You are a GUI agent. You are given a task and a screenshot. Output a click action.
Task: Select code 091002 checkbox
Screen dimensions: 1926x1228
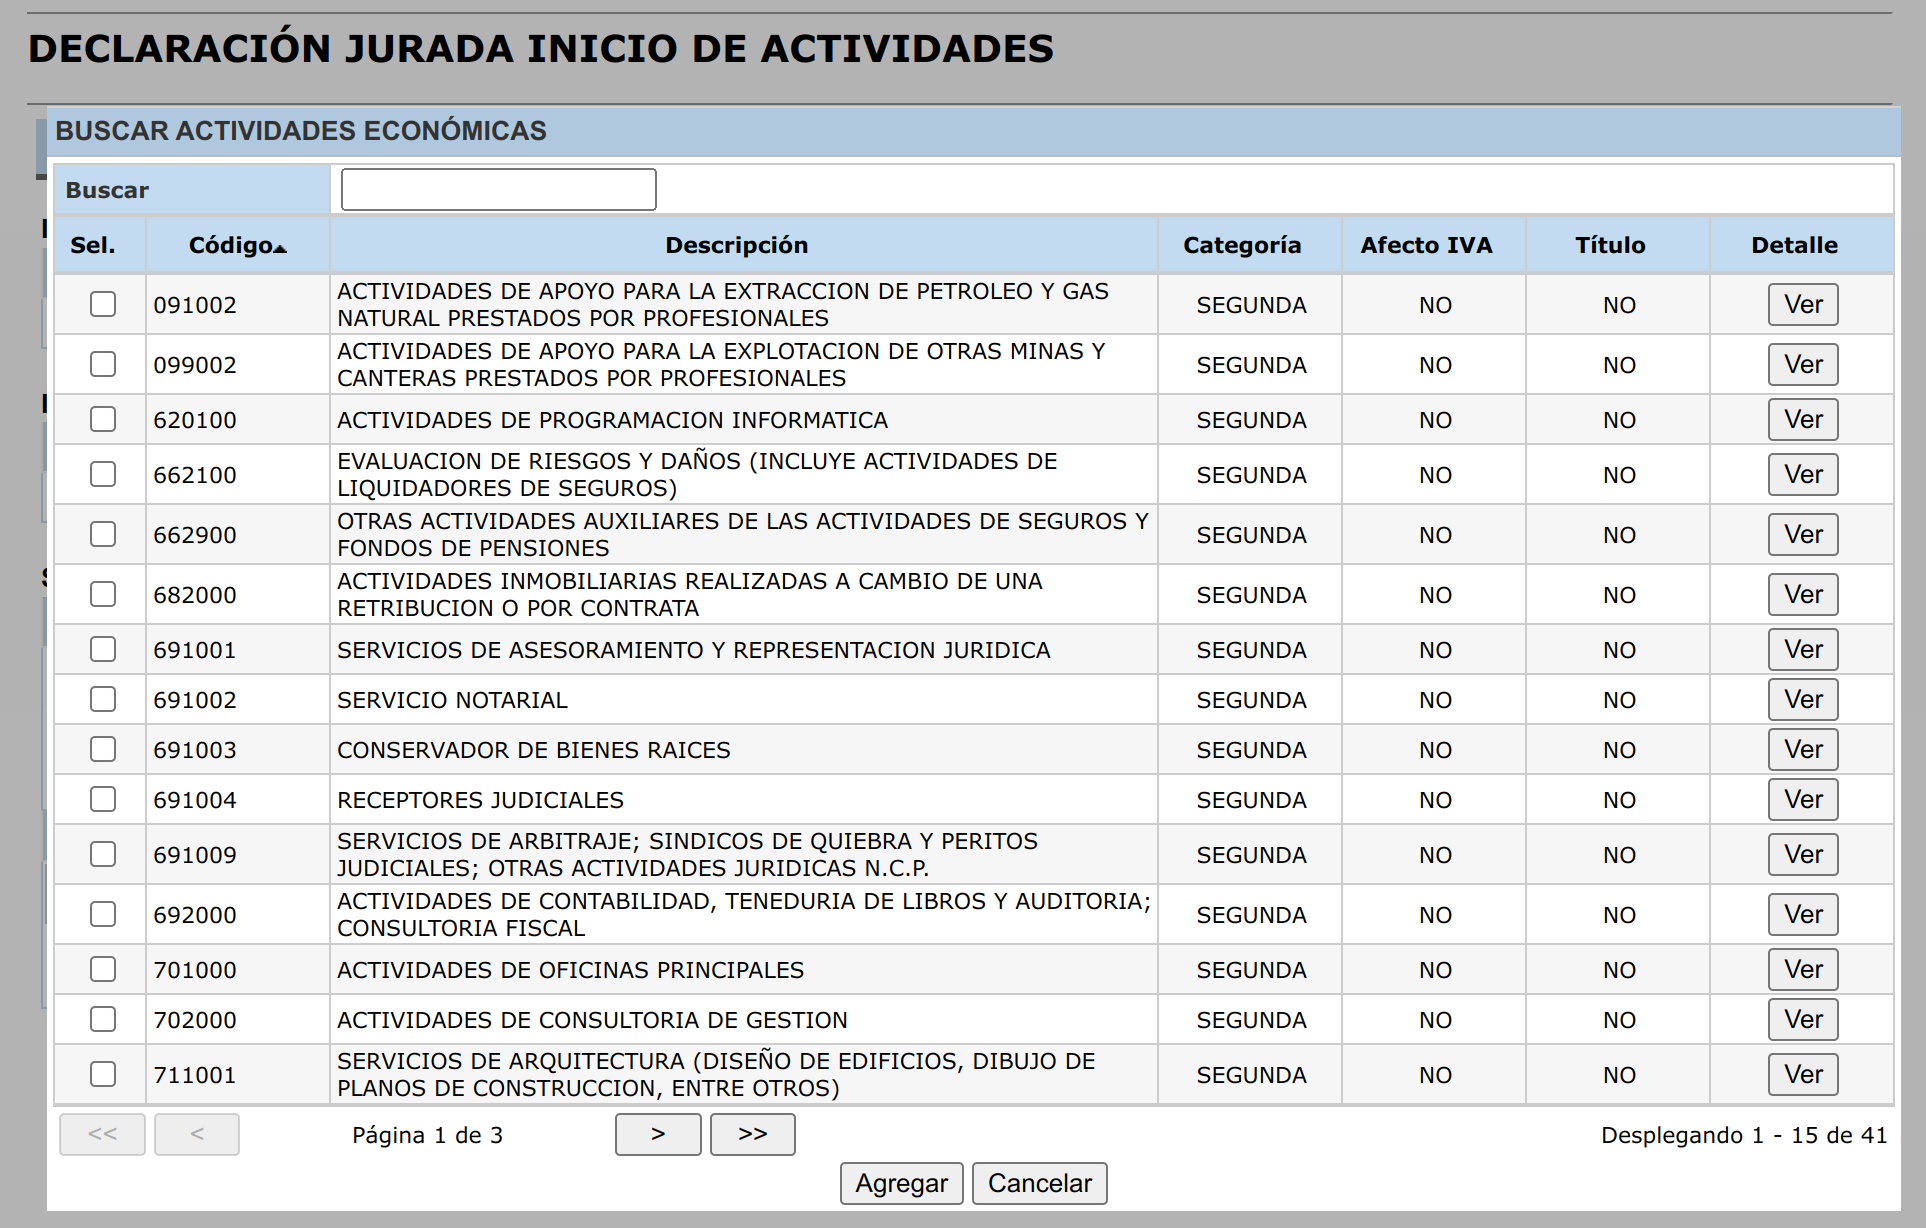tap(103, 304)
